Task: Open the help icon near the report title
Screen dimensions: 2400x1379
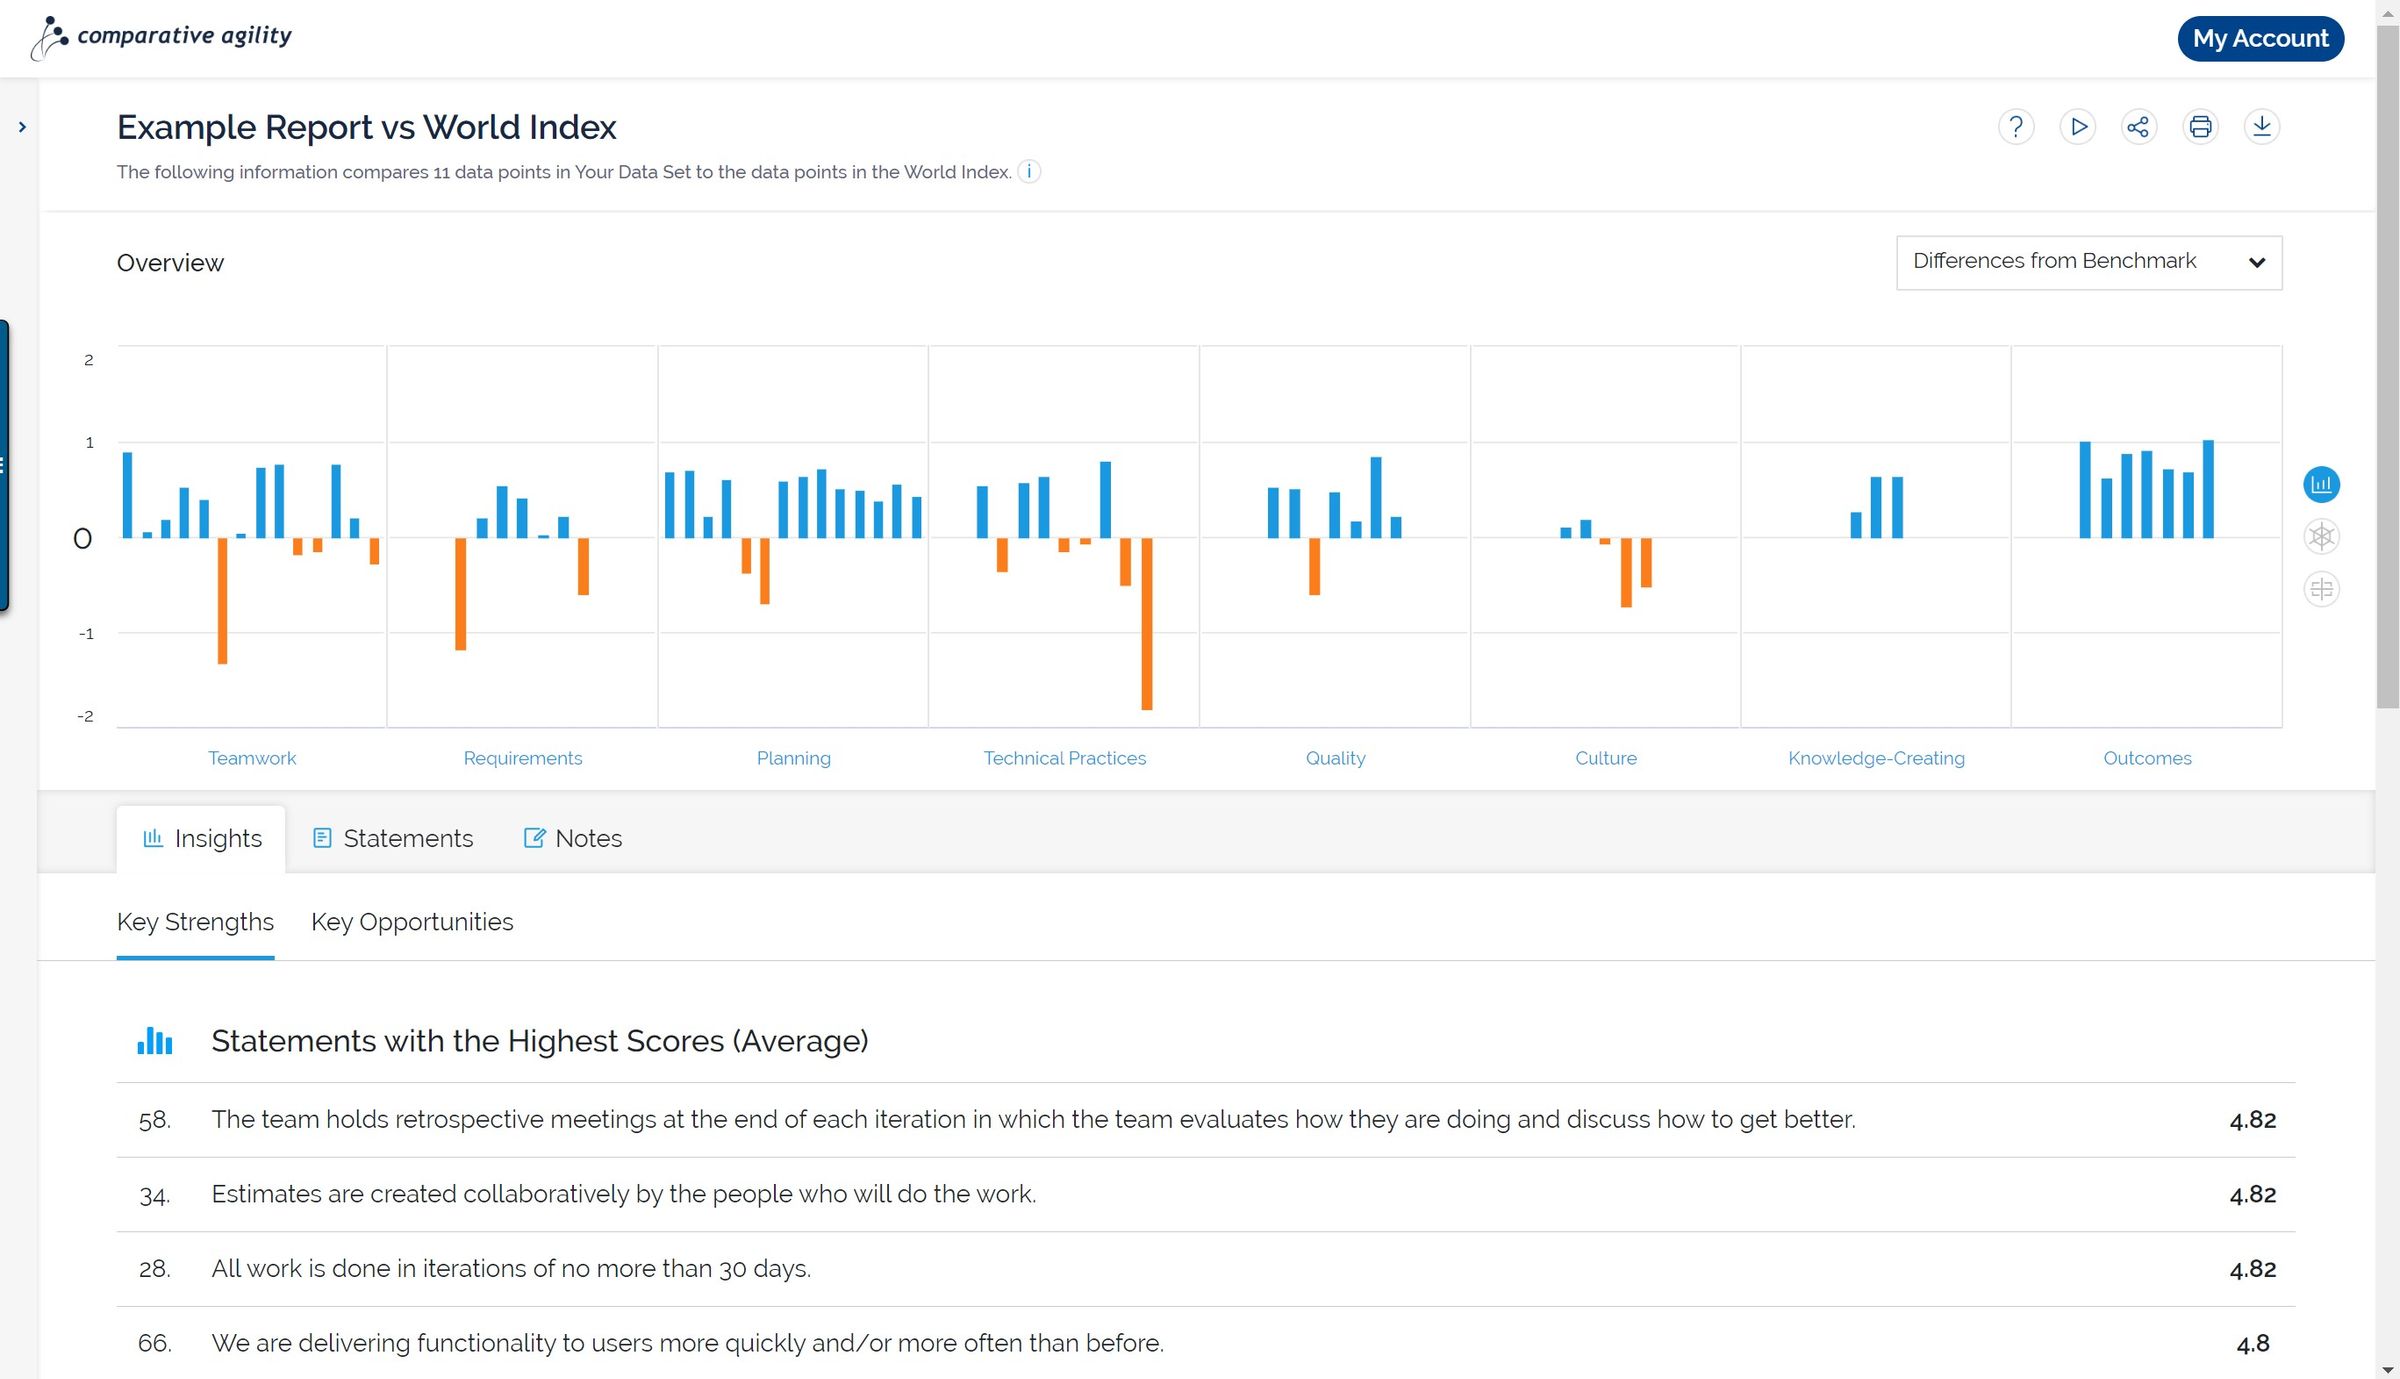Action: (x=2015, y=127)
